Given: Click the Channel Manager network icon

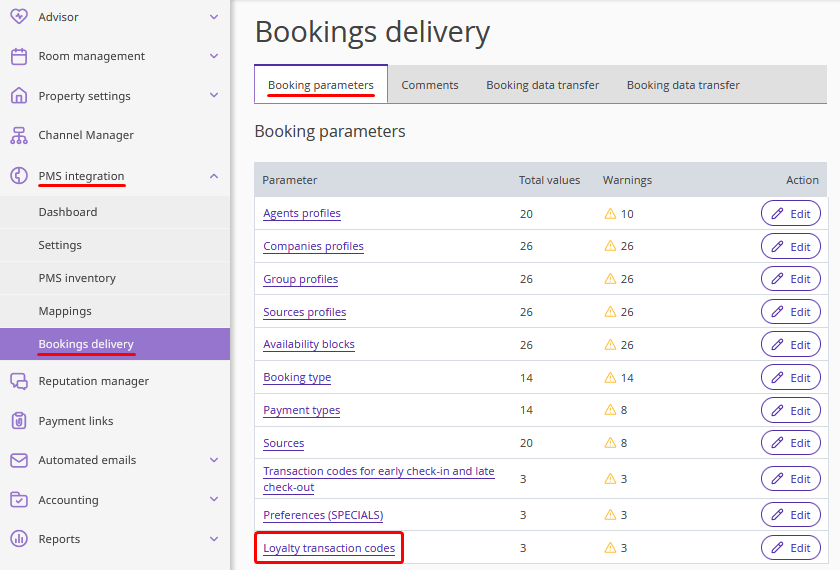Looking at the screenshot, I should pos(19,136).
